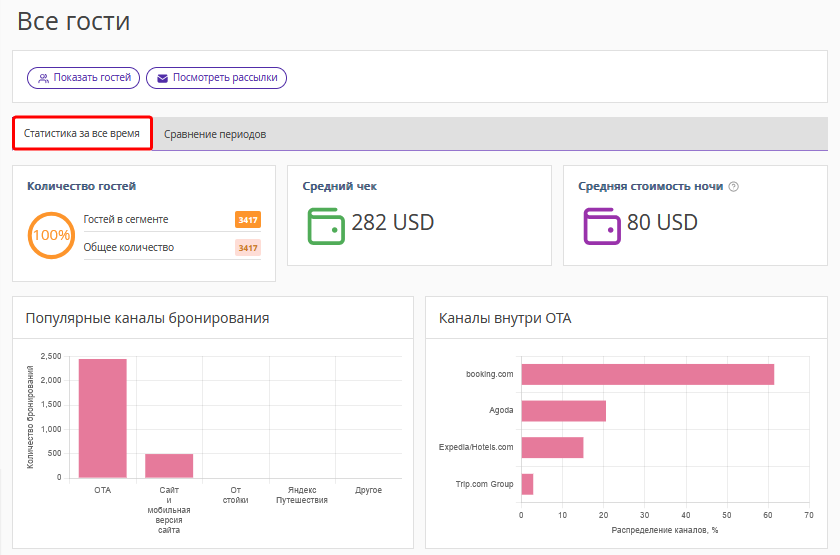Click the orange 100% circle indicator
The image size is (840, 555).
coord(51,236)
